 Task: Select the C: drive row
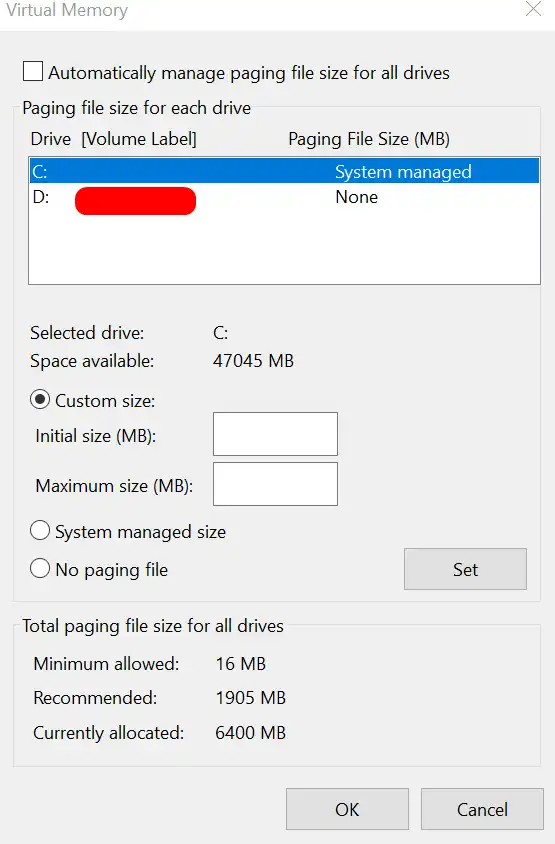tap(284, 171)
